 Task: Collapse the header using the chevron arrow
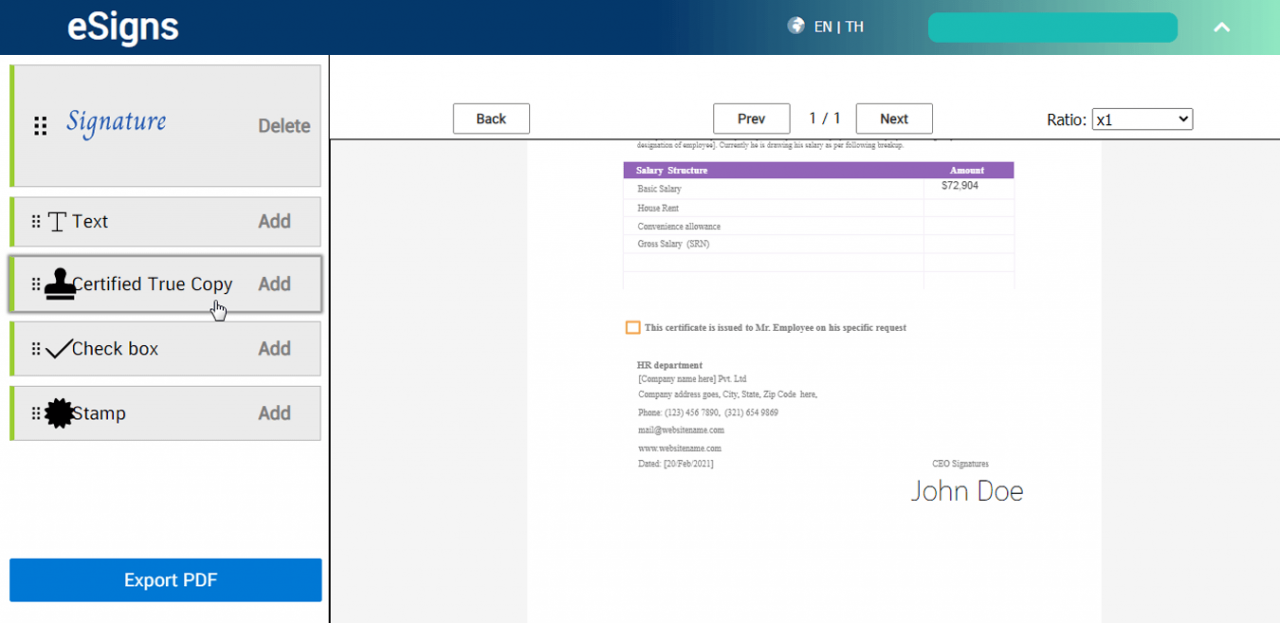[1221, 27]
